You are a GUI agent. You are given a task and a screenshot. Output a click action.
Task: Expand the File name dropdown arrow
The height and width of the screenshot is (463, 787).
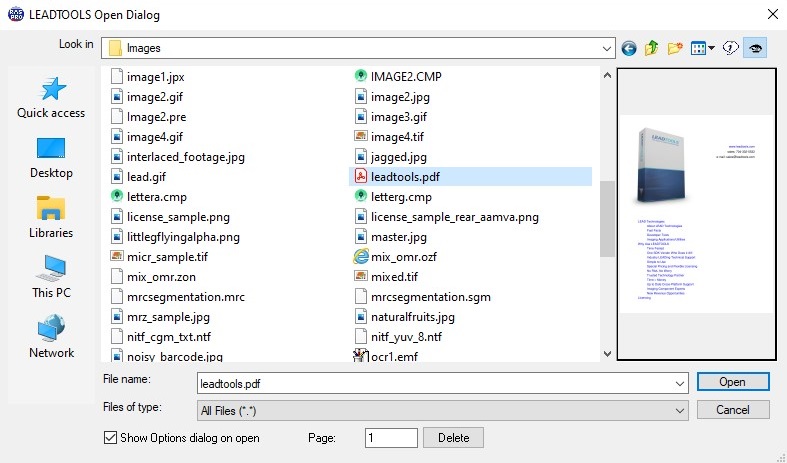(x=680, y=384)
